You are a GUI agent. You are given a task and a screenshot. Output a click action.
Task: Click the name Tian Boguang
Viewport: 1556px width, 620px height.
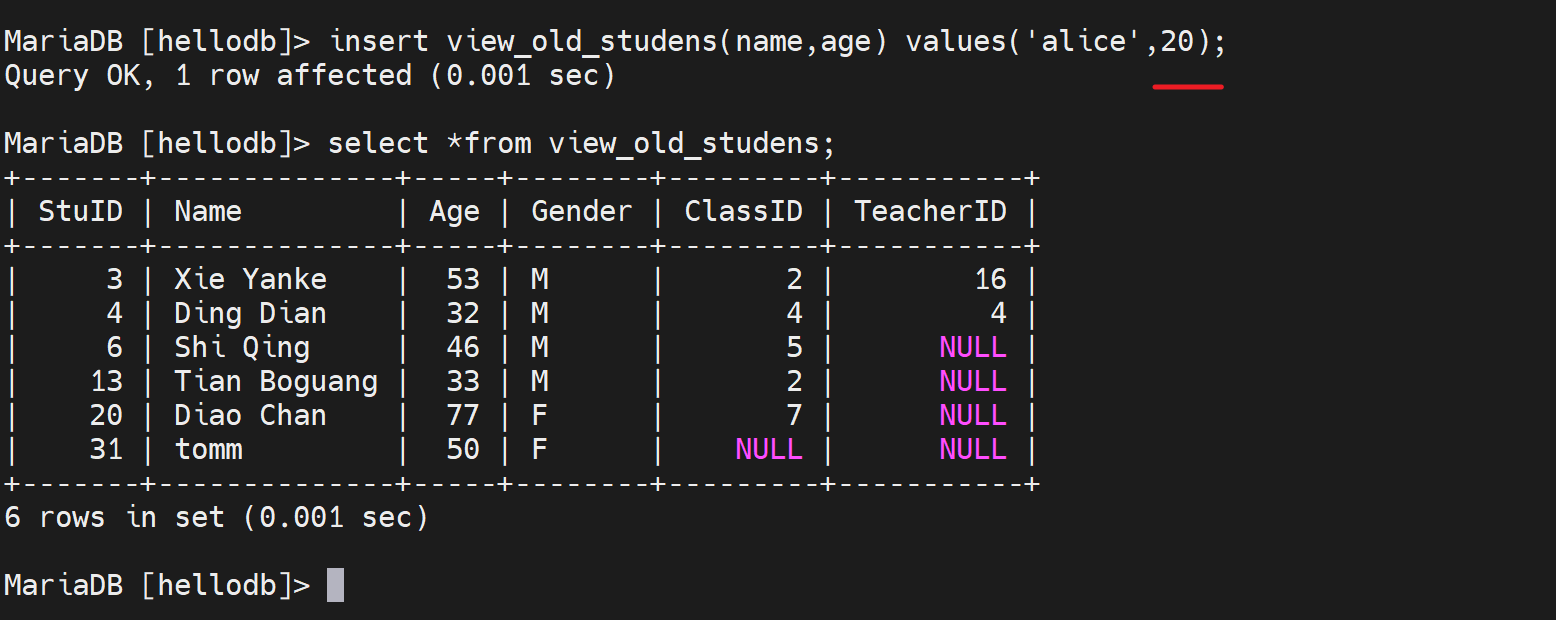[x=276, y=381]
